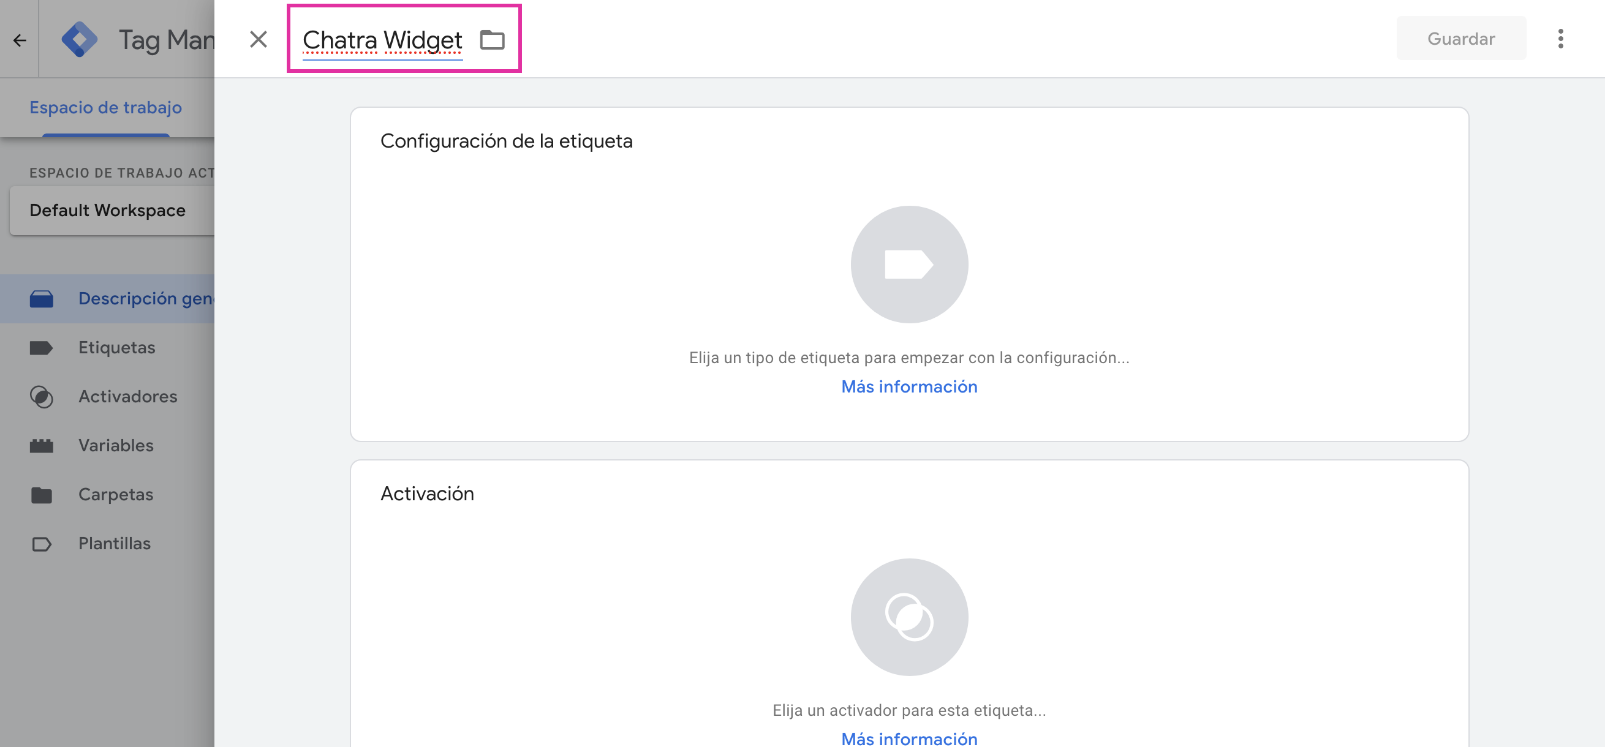1605x747 pixels.
Task: Open Plantillas in the sidebar
Action: 115,544
